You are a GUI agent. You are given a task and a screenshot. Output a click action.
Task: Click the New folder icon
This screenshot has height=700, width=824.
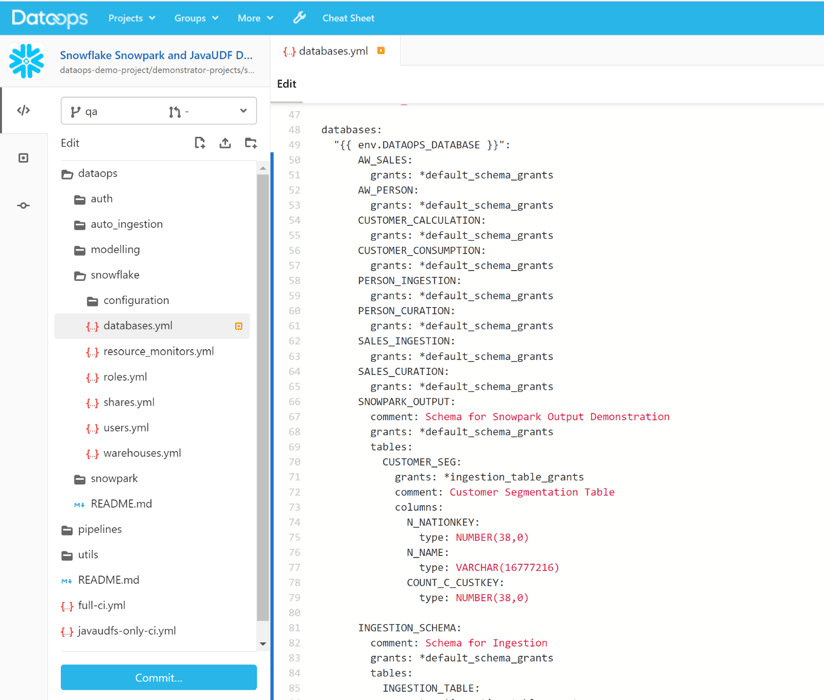click(x=251, y=143)
